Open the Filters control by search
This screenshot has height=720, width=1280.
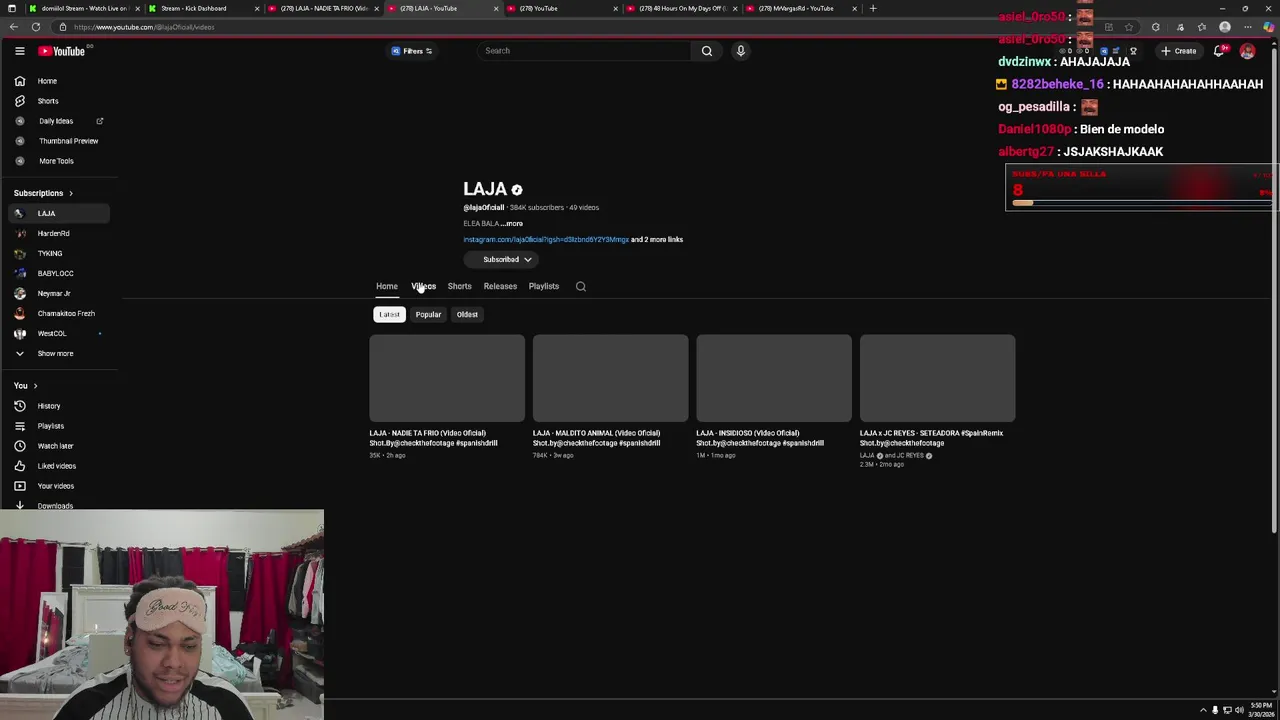pyautogui.click(x=412, y=51)
